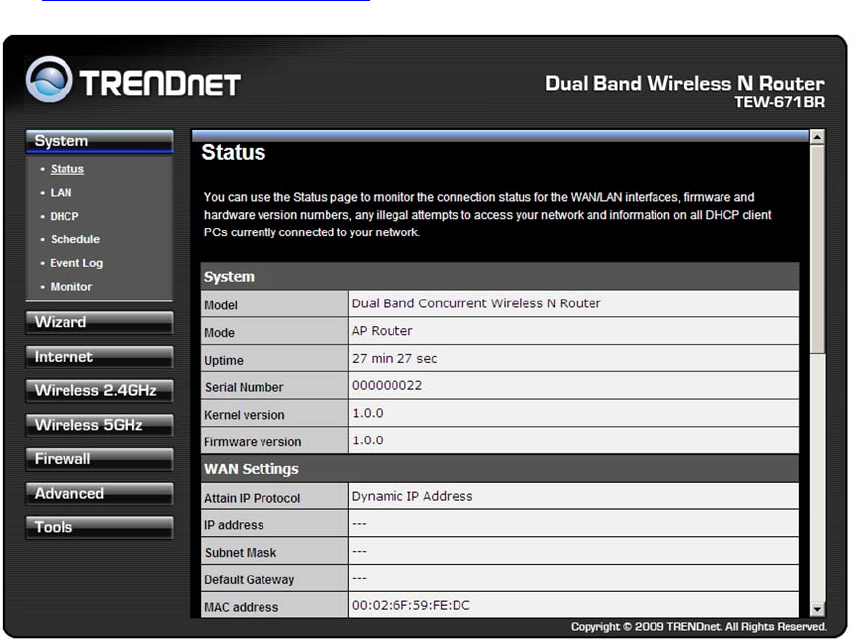Select the Firmware version '1.0.0' value

[x=367, y=441]
